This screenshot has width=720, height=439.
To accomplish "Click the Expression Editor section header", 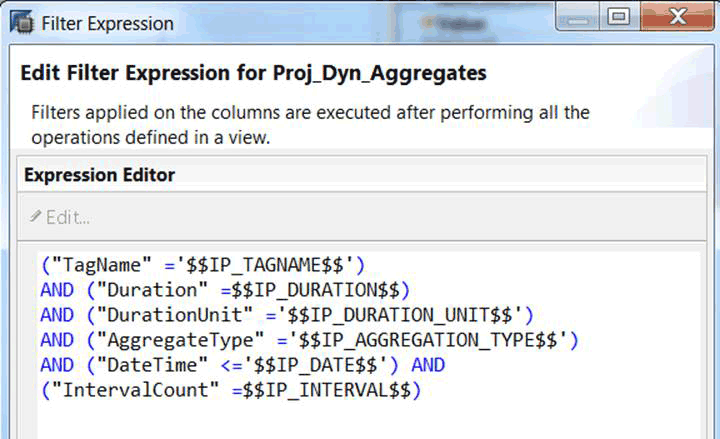I will tap(99, 175).
